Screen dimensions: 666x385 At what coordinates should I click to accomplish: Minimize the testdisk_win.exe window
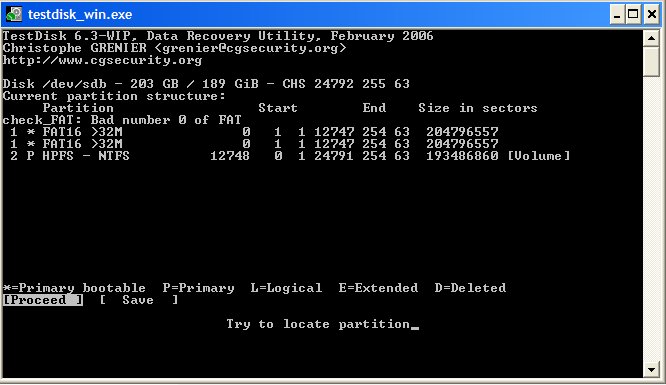click(617, 14)
